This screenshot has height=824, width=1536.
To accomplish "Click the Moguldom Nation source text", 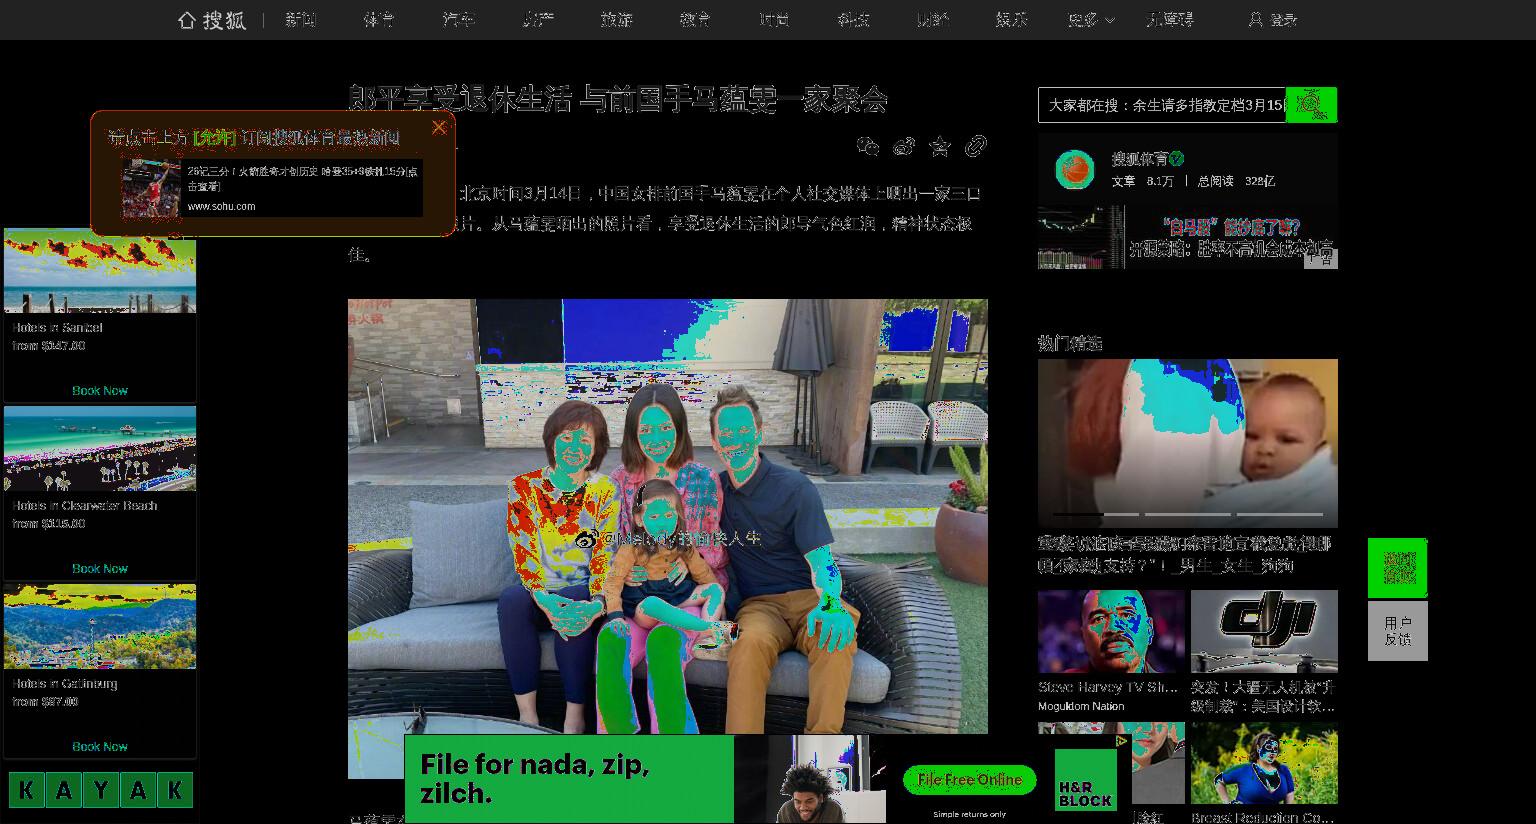I will [1081, 706].
